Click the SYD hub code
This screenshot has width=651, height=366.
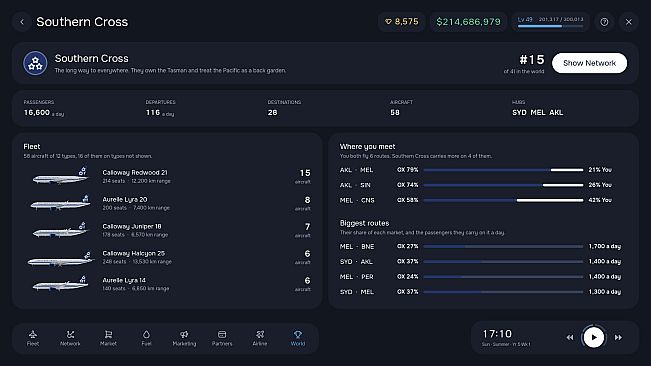tap(519, 112)
